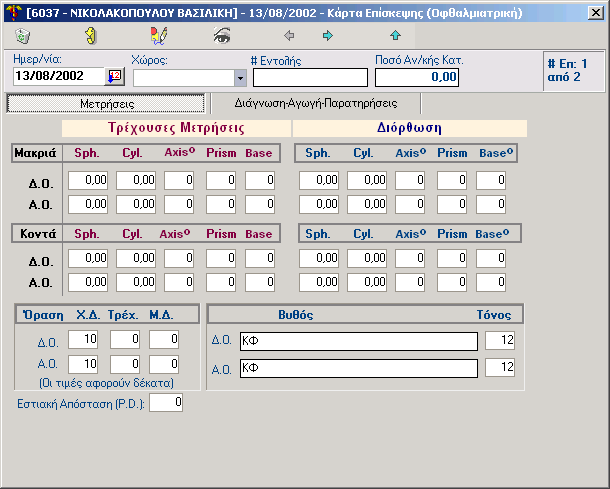
Task: Click Τόνος Α.Ο. field showing 12
Action: (x=500, y=367)
